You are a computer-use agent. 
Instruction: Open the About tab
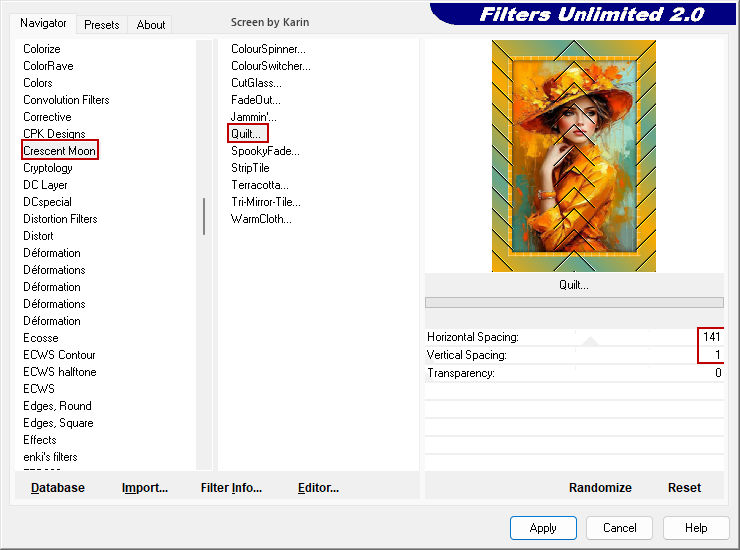click(x=151, y=25)
